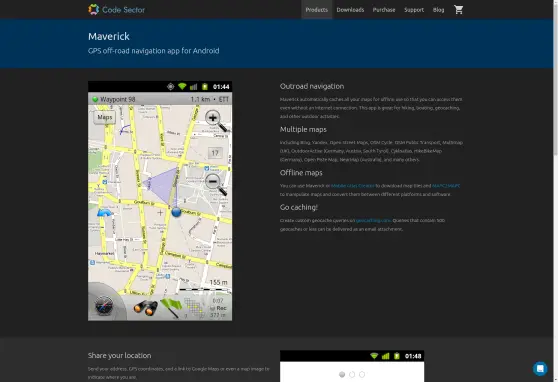Open the shopping cart icon
The height and width of the screenshot is (382, 558).
pyautogui.click(x=458, y=10)
